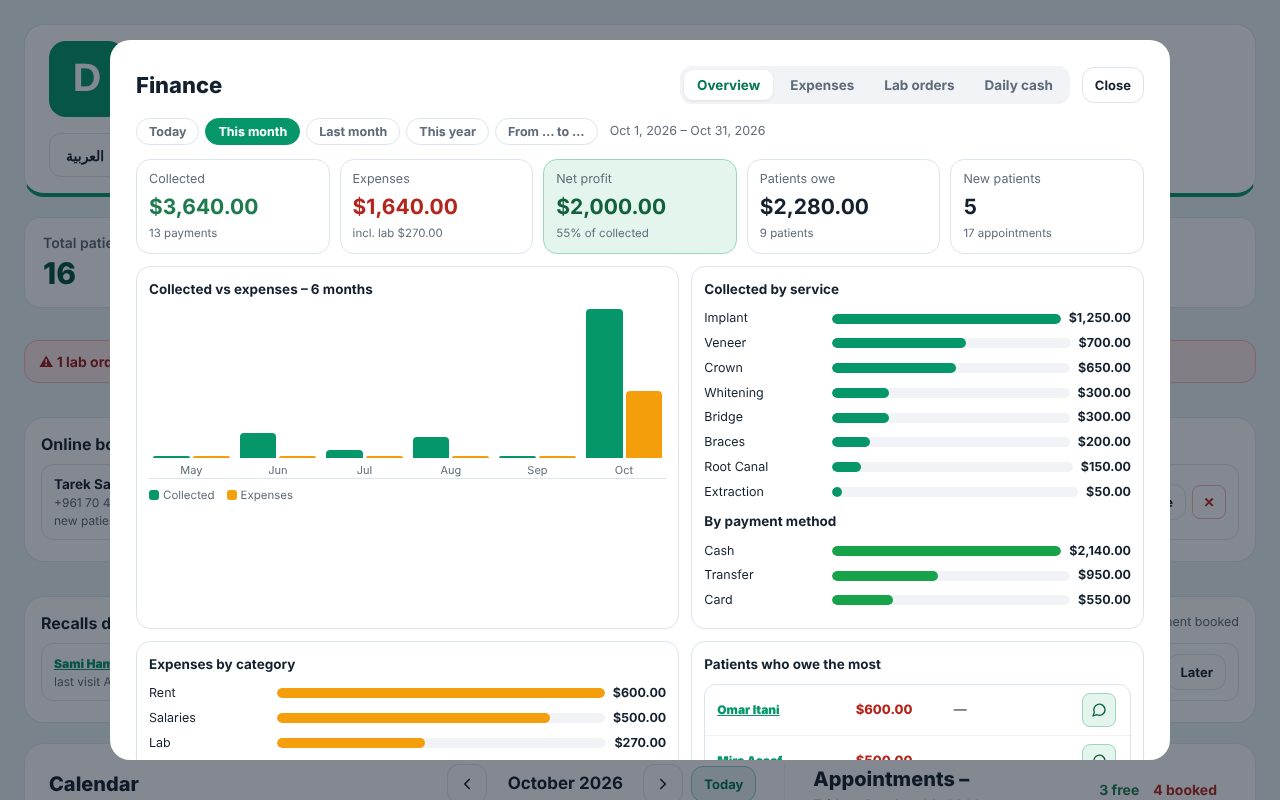Filter finance data by Today chip

[168, 132]
